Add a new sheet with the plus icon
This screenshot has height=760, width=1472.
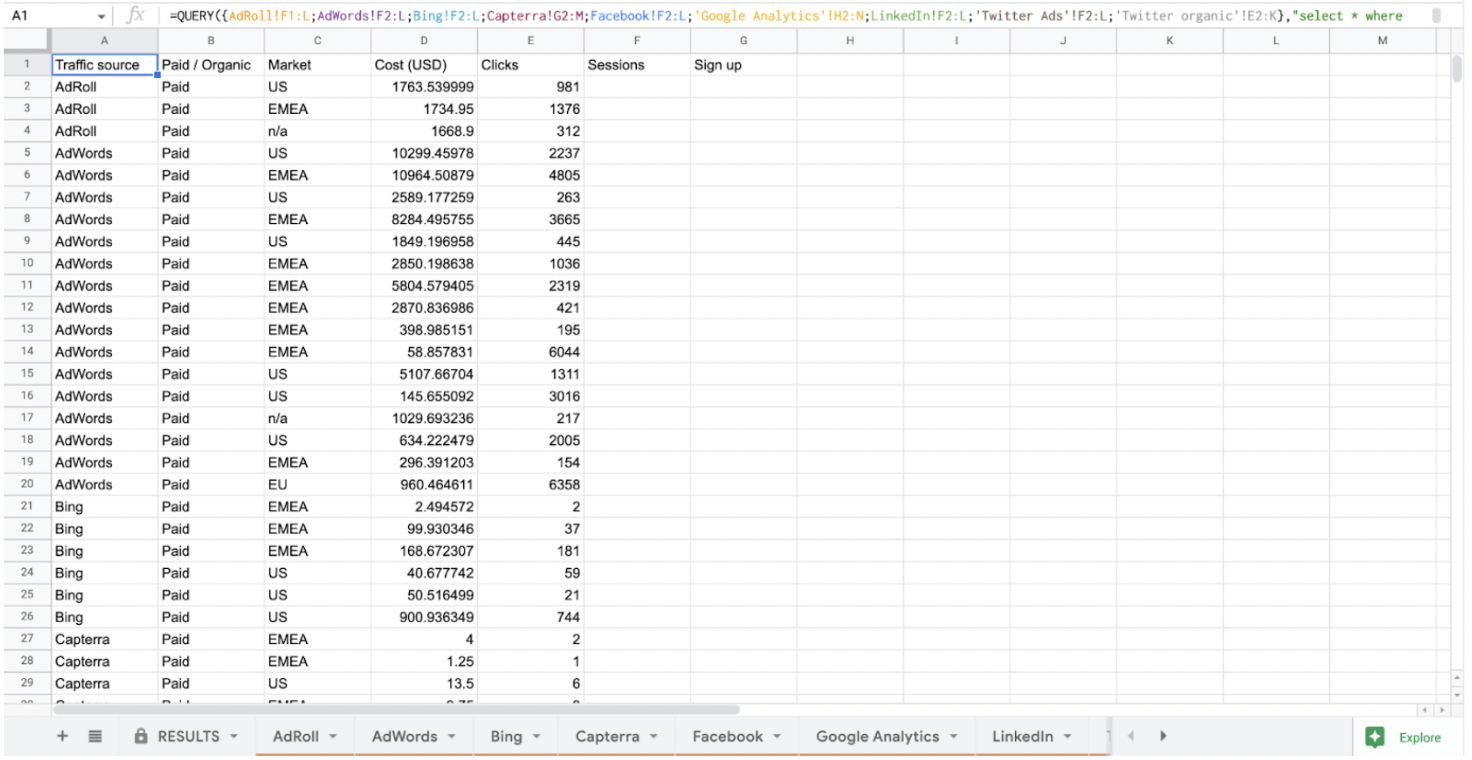(62, 736)
